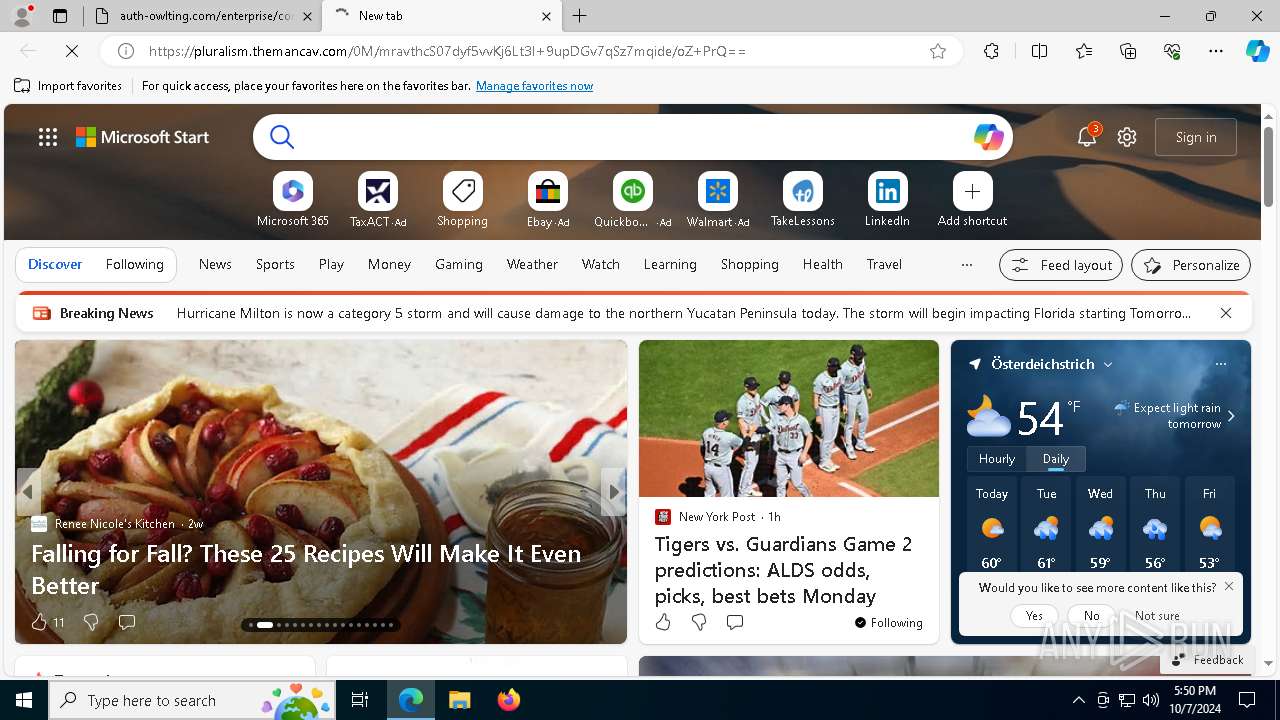This screenshot has width=1280, height=720.
Task: Dismiss the Breaking News banner
Action: pyautogui.click(x=1225, y=313)
